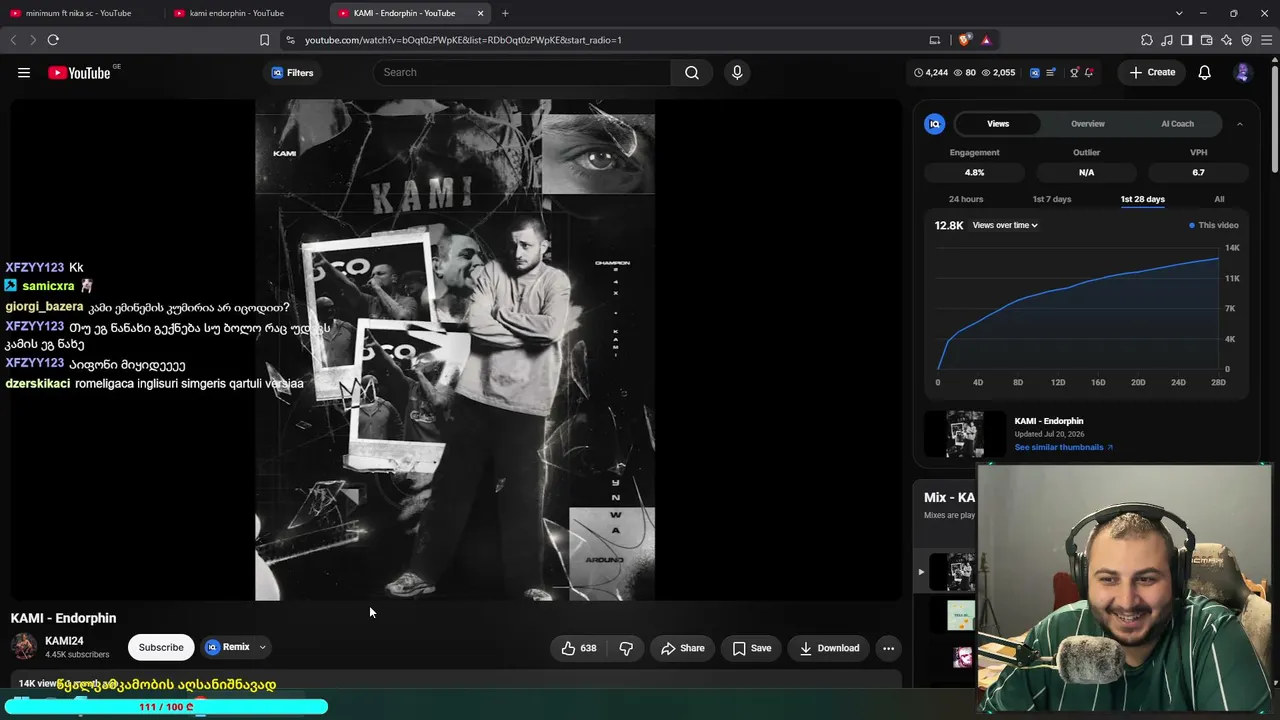Select the 1st 28 days range
This screenshot has width=1280, height=720.
tap(1143, 199)
